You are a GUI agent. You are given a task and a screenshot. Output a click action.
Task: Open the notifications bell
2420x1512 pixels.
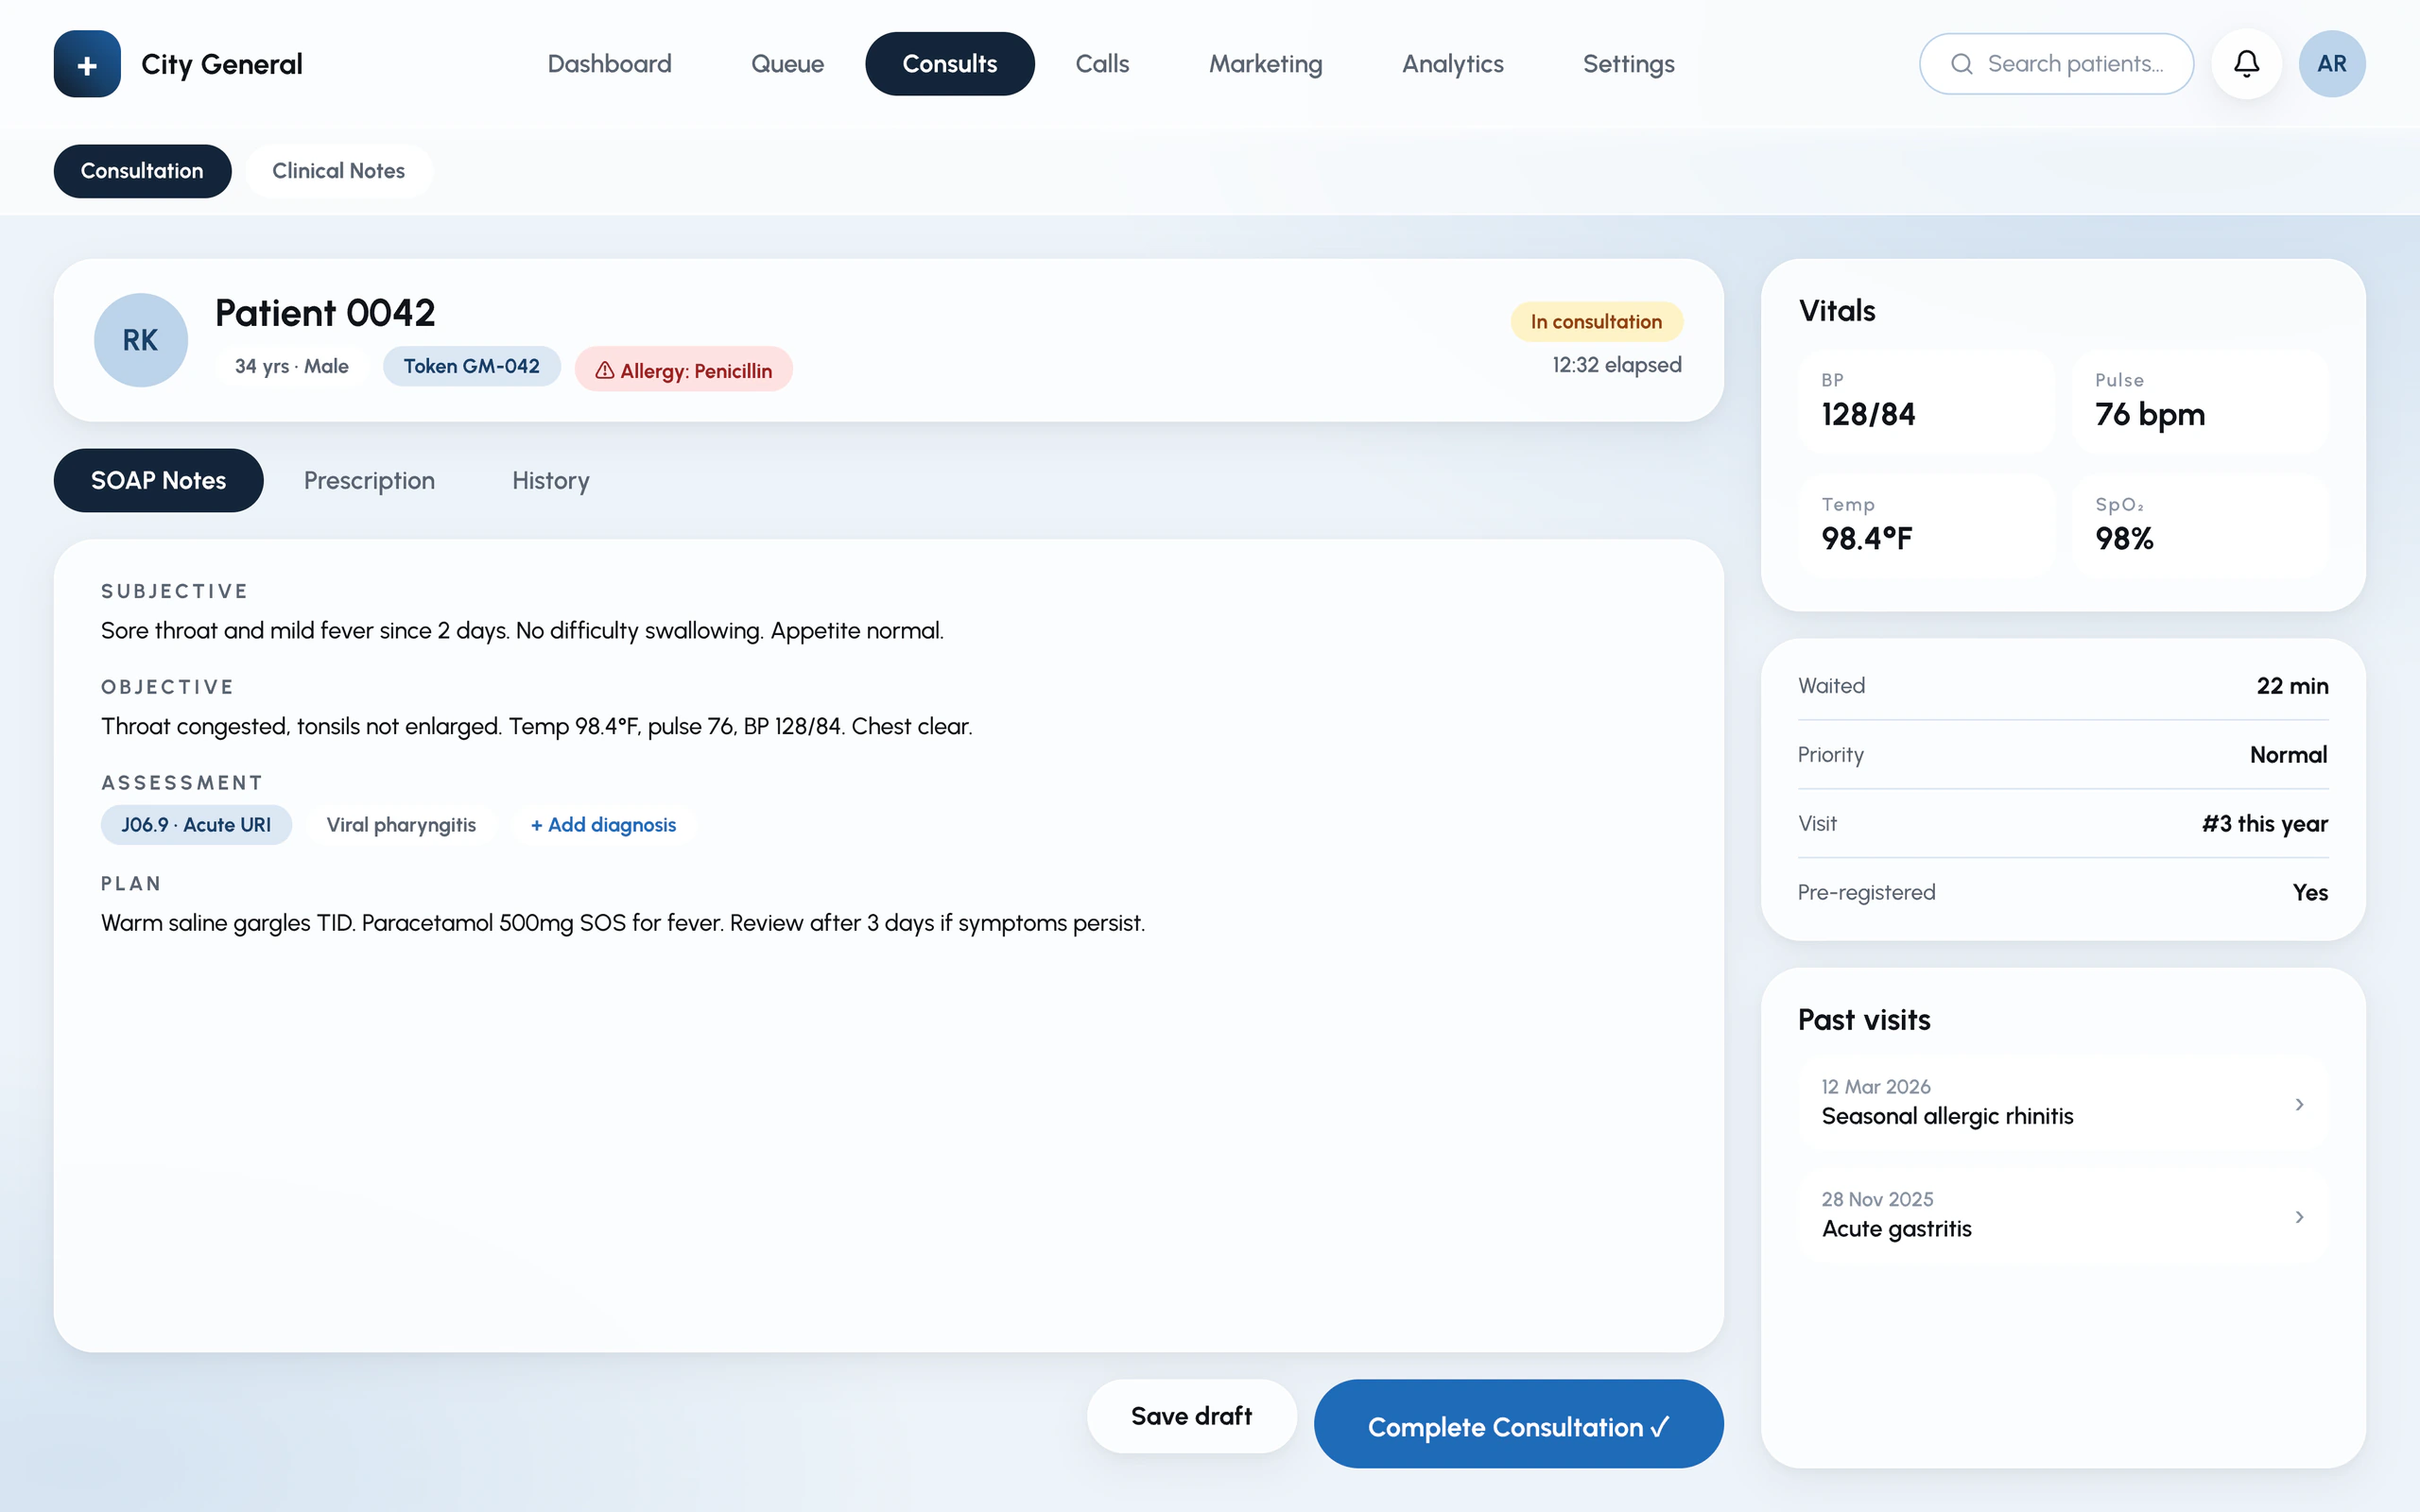pyautogui.click(x=2246, y=64)
